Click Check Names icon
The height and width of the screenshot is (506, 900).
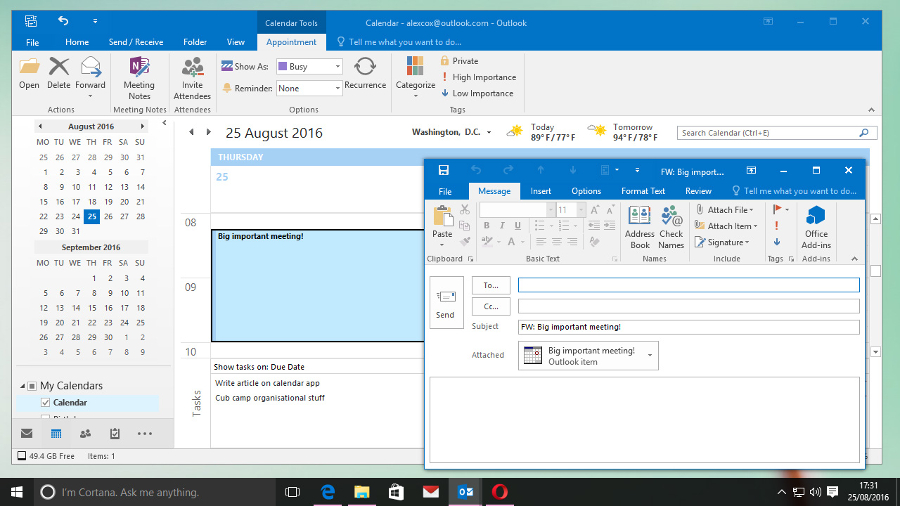pyautogui.click(x=671, y=227)
